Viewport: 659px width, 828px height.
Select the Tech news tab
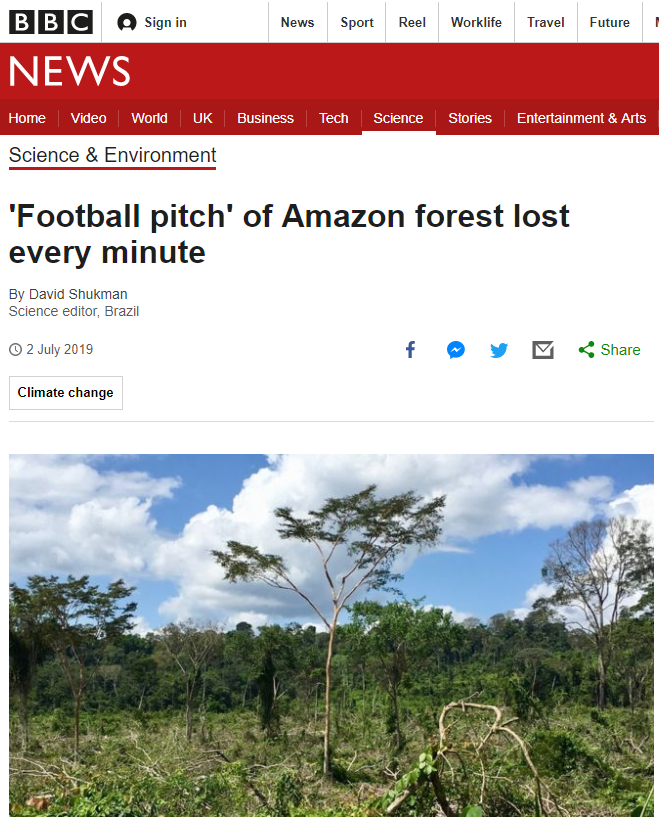click(334, 118)
